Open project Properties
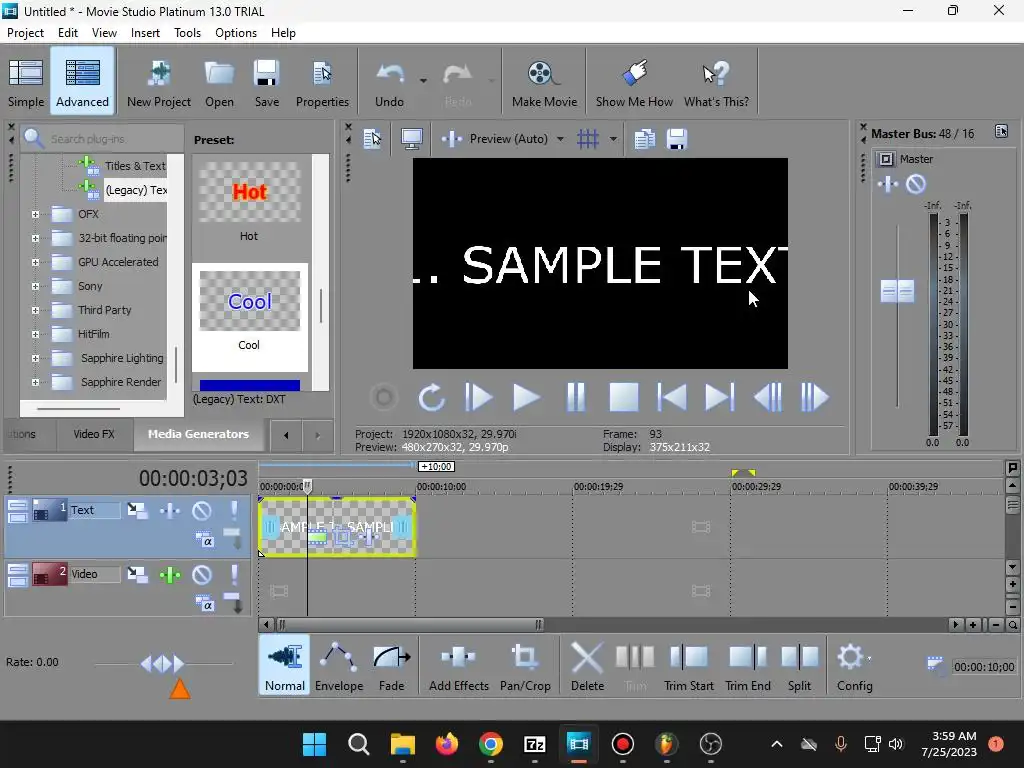This screenshot has height=768, width=1024. [x=322, y=83]
